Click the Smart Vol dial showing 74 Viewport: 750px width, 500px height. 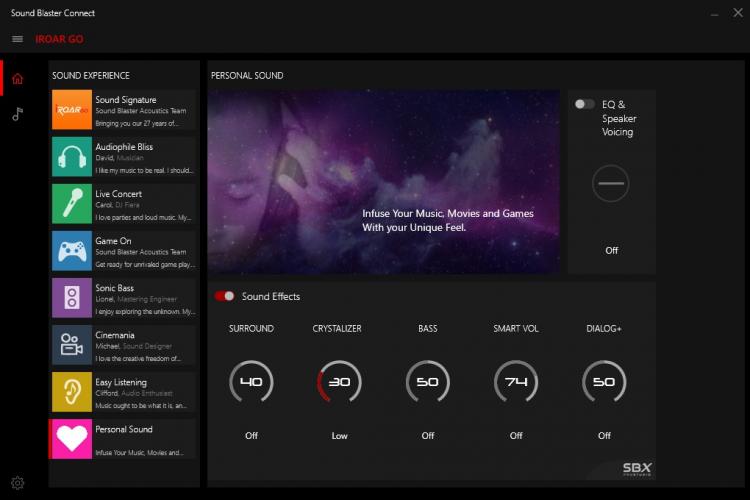(516, 382)
